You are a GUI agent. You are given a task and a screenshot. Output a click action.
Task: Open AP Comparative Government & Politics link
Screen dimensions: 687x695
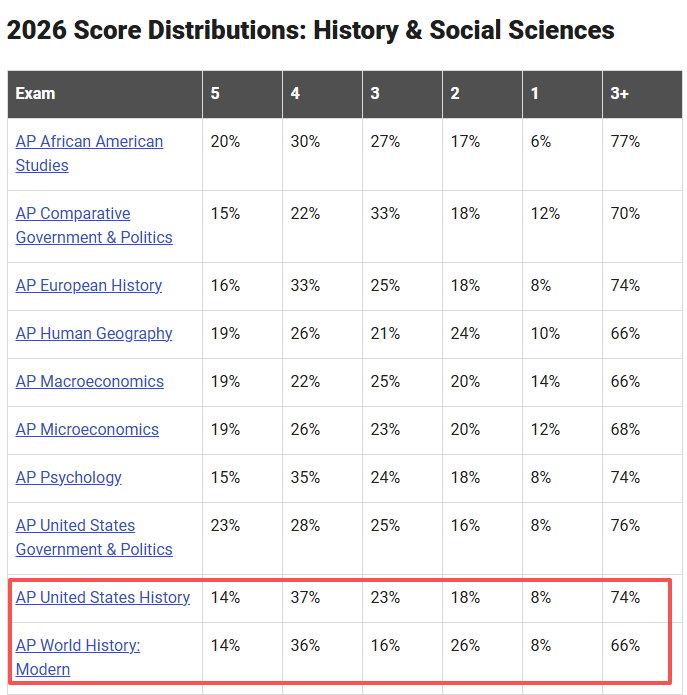94,225
